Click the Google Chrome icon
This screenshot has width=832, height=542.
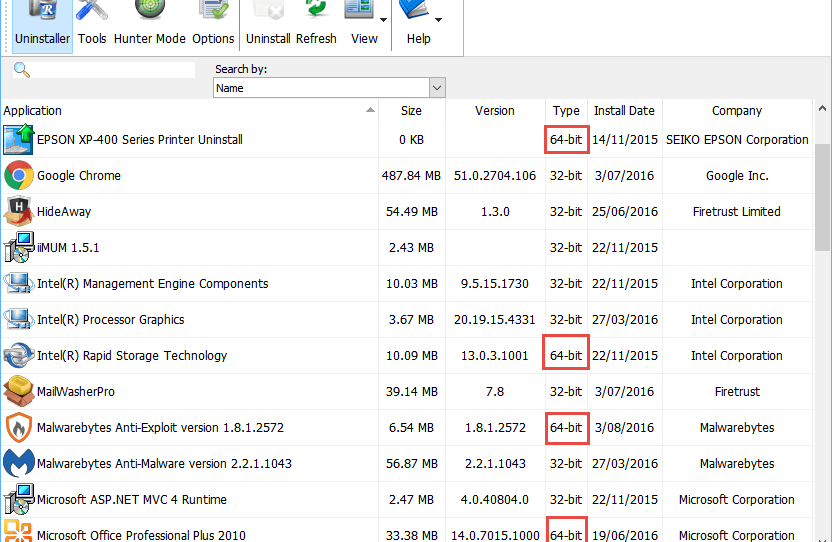pos(19,175)
